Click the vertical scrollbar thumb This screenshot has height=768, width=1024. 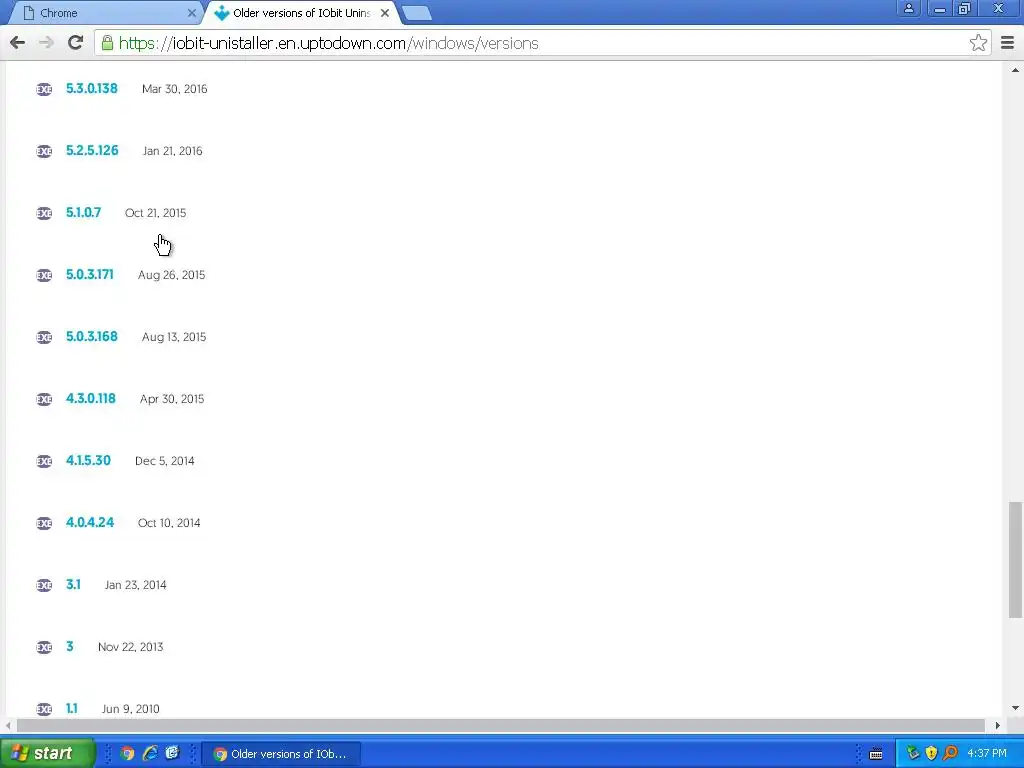(x=1015, y=559)
